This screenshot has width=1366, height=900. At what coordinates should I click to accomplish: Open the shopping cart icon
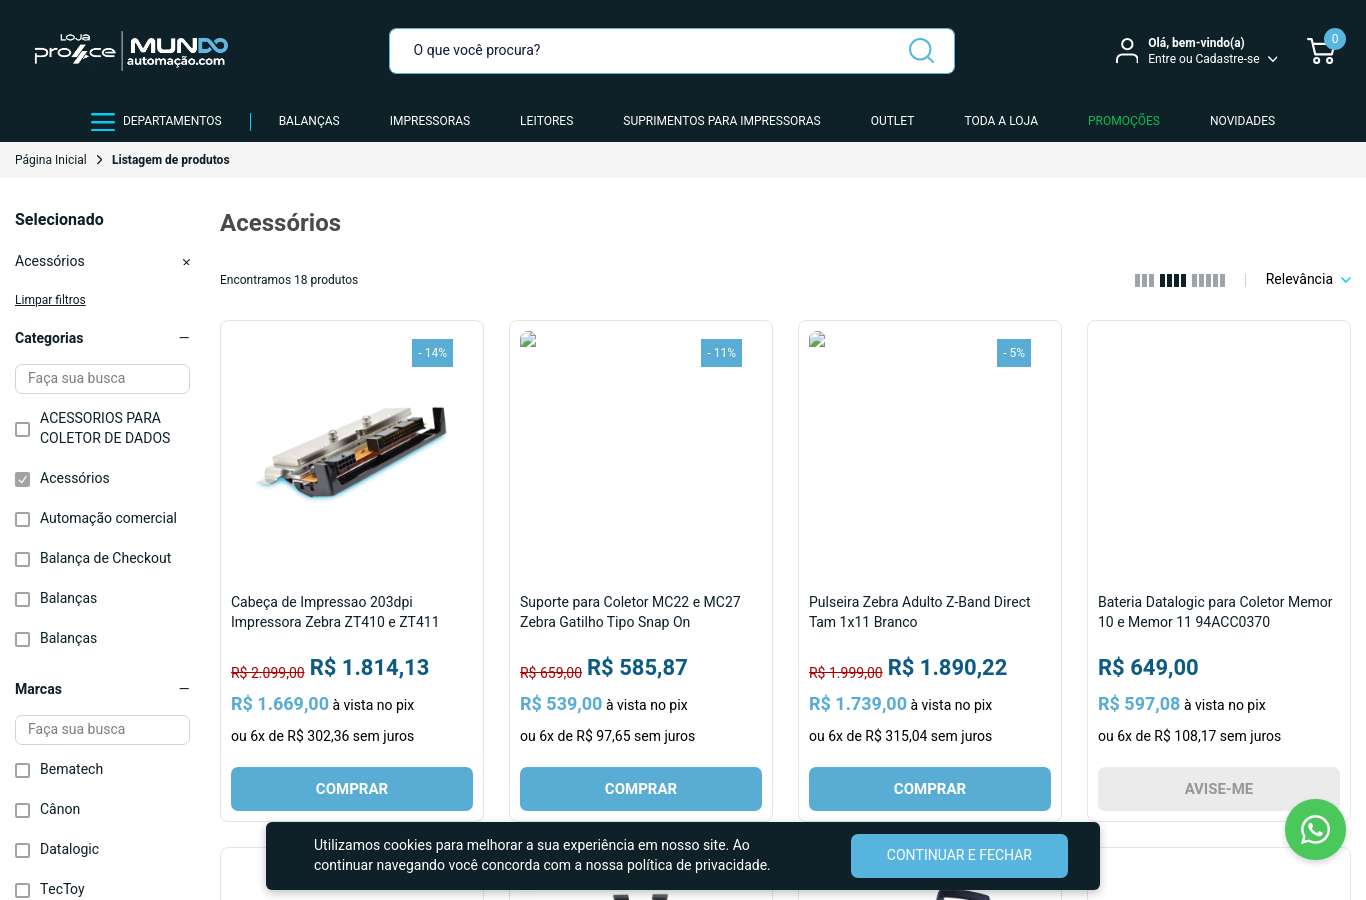[x=1322, y=51]
